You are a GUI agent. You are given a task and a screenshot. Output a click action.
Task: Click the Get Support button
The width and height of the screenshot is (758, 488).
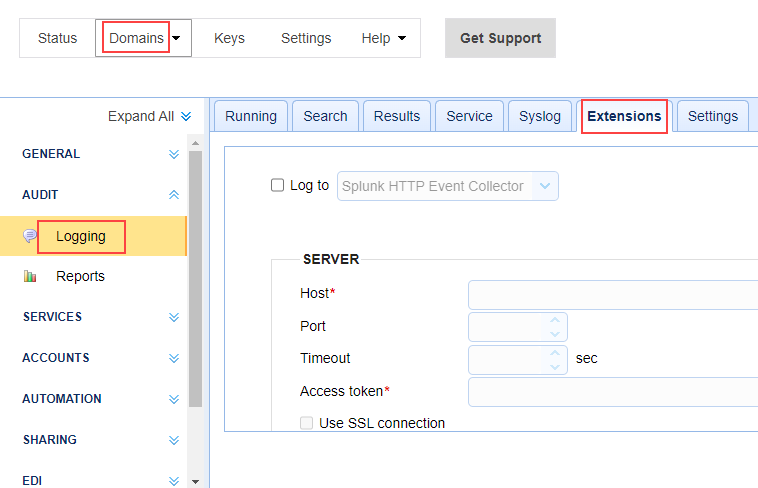pyautogui.click(x=500, y=38)
